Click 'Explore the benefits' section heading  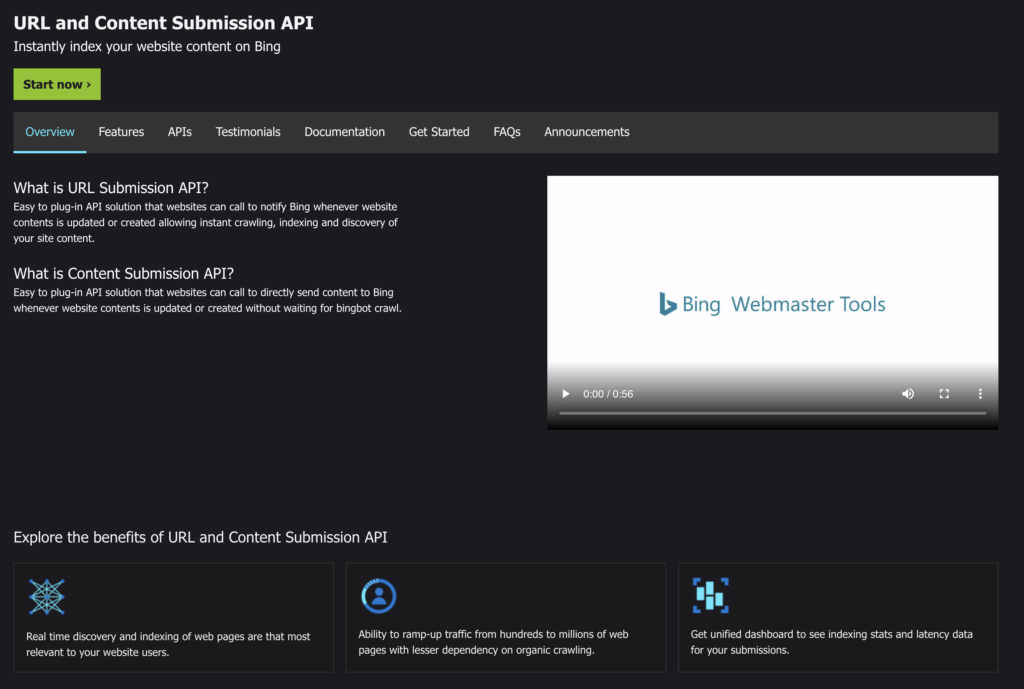[x=200, y=537]
